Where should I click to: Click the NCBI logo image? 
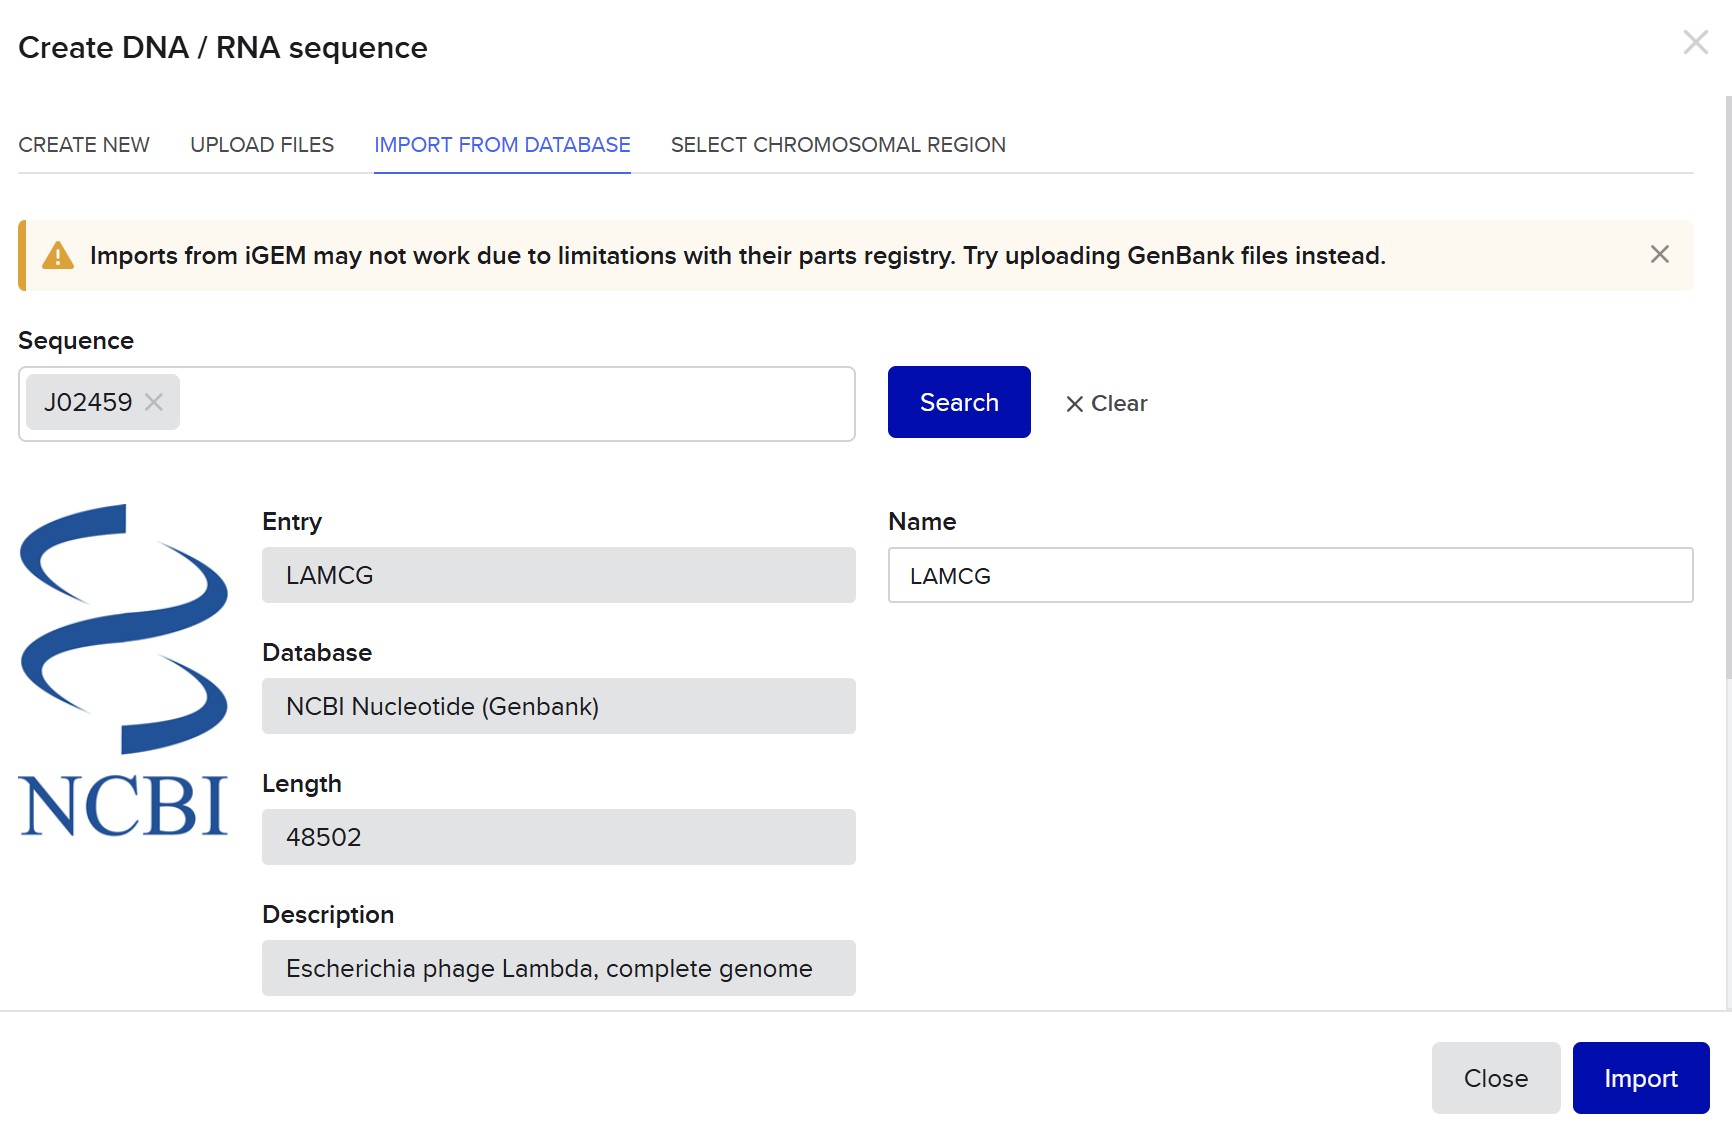[x=124, y=670]
